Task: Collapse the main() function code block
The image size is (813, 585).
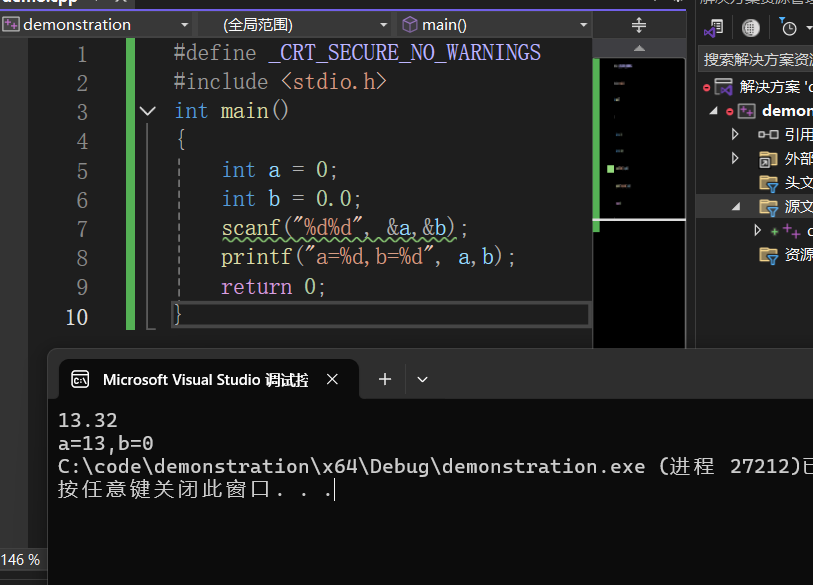Action: click(x=147, y=111)
